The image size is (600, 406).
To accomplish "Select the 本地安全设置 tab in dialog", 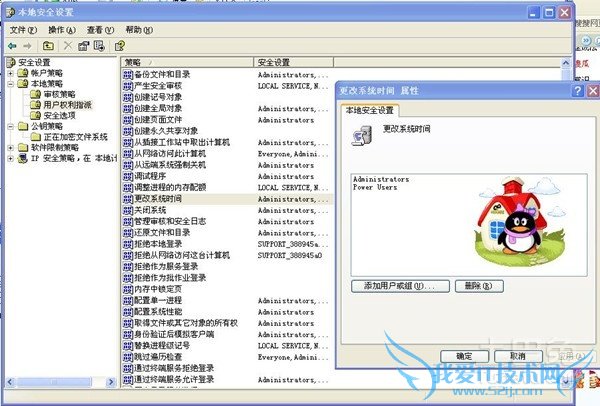I will (370, 111).
